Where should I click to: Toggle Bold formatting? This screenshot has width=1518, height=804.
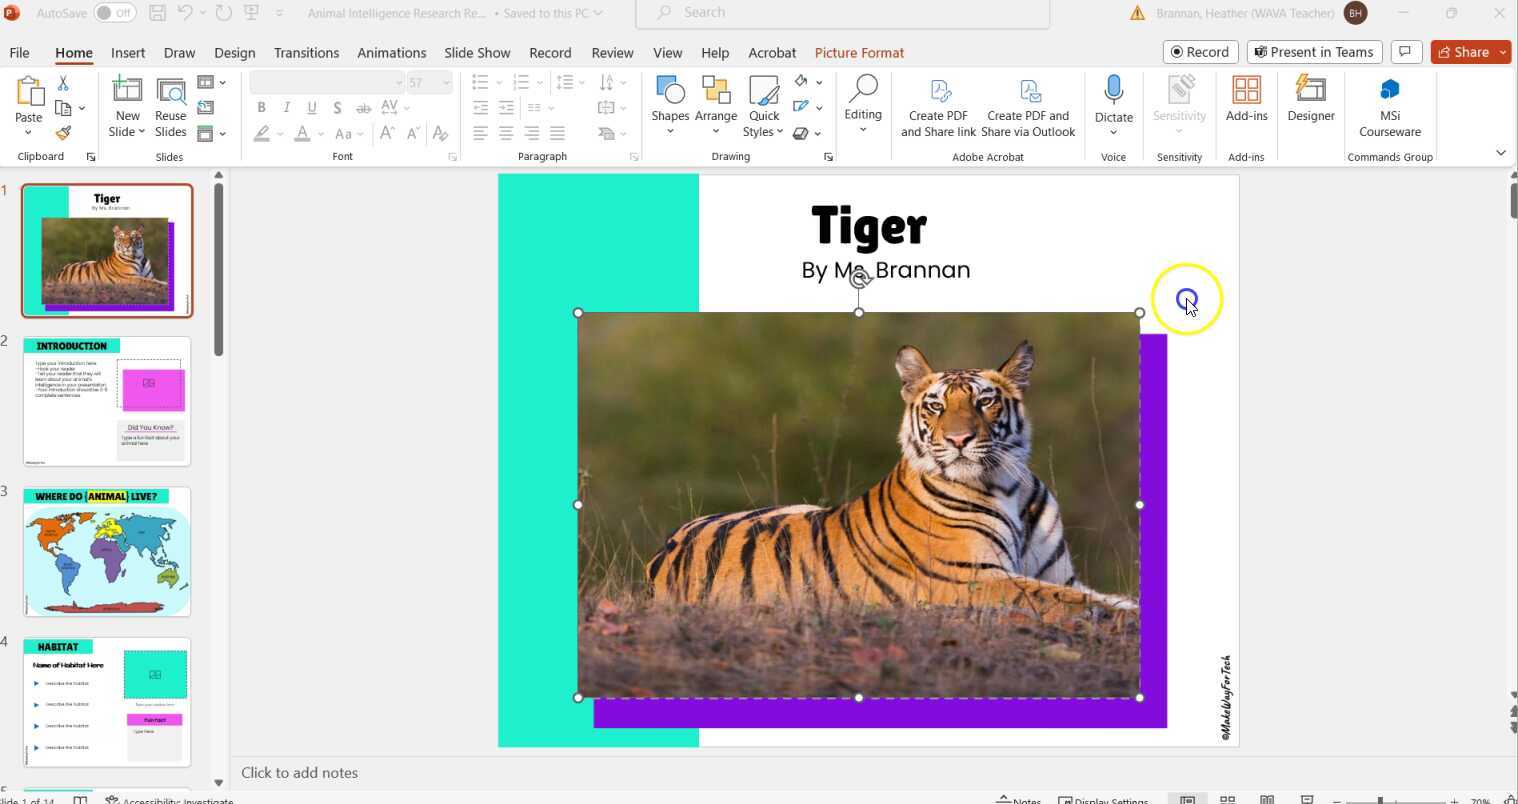(261, 107)
